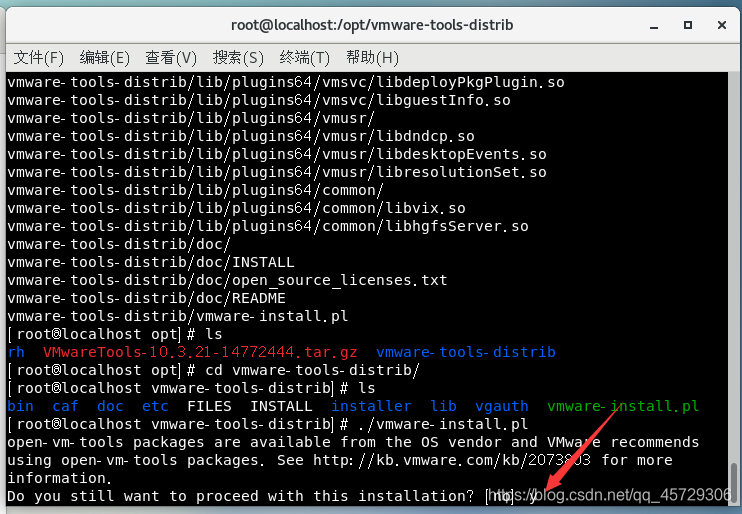Click the terminal vertical scrollbar thumb

click(x=734, y=483)
